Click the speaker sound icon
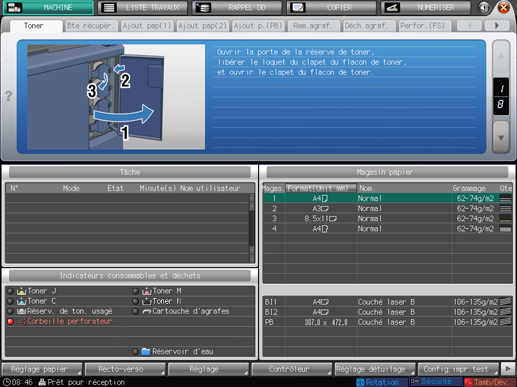Screen dimensions: 517x387 pyautogui.click(x=484, y=7)
